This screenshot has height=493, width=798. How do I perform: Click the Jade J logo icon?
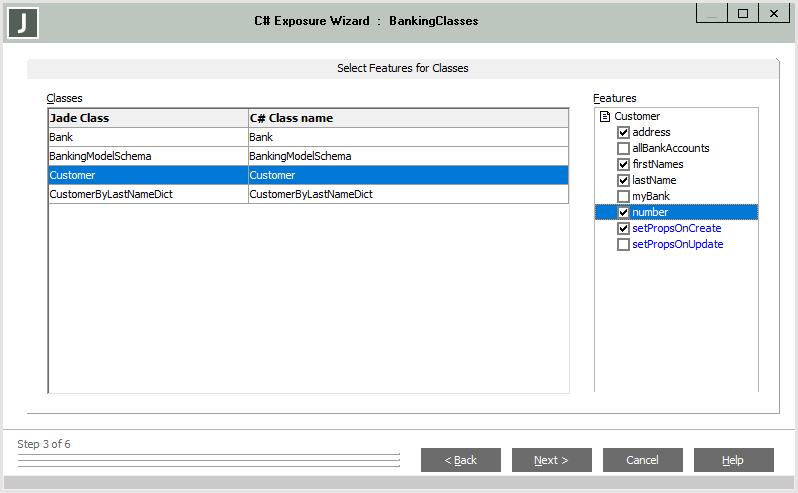(x=21, y=21)
